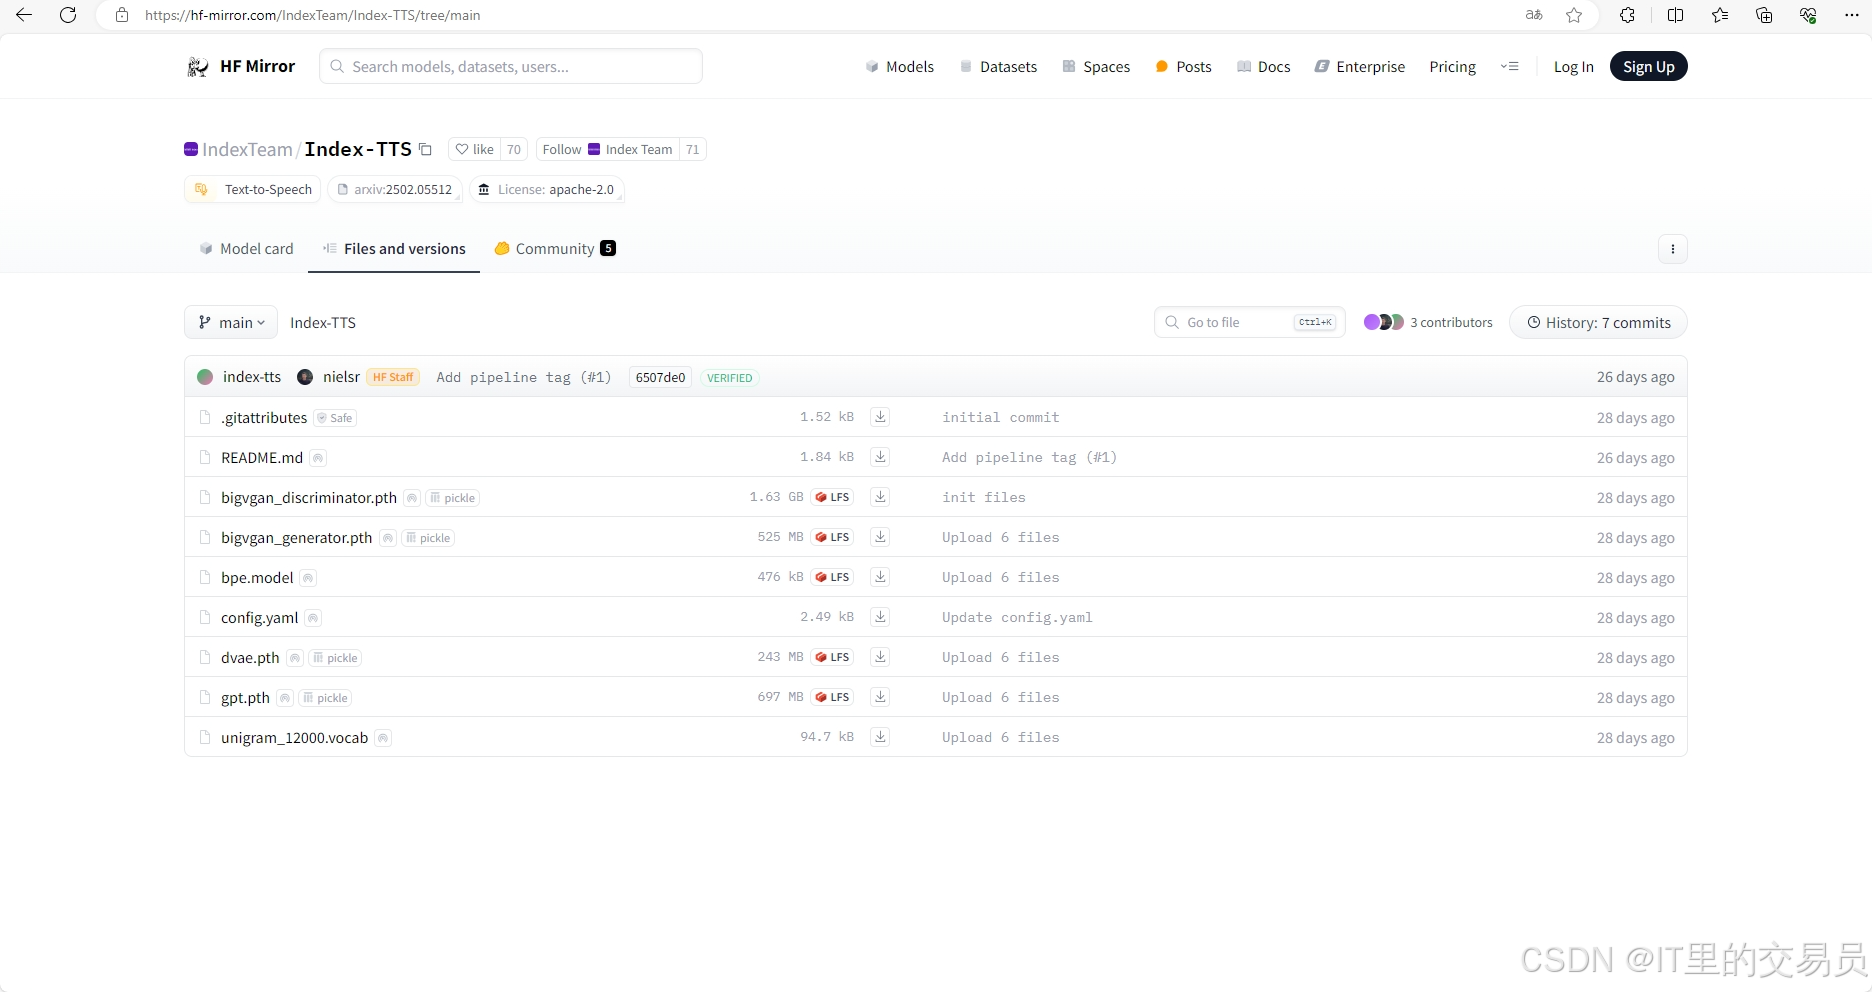Open the README.md file
The height and width of the screenshot is (992, 1872).
(x=262, y=457)
